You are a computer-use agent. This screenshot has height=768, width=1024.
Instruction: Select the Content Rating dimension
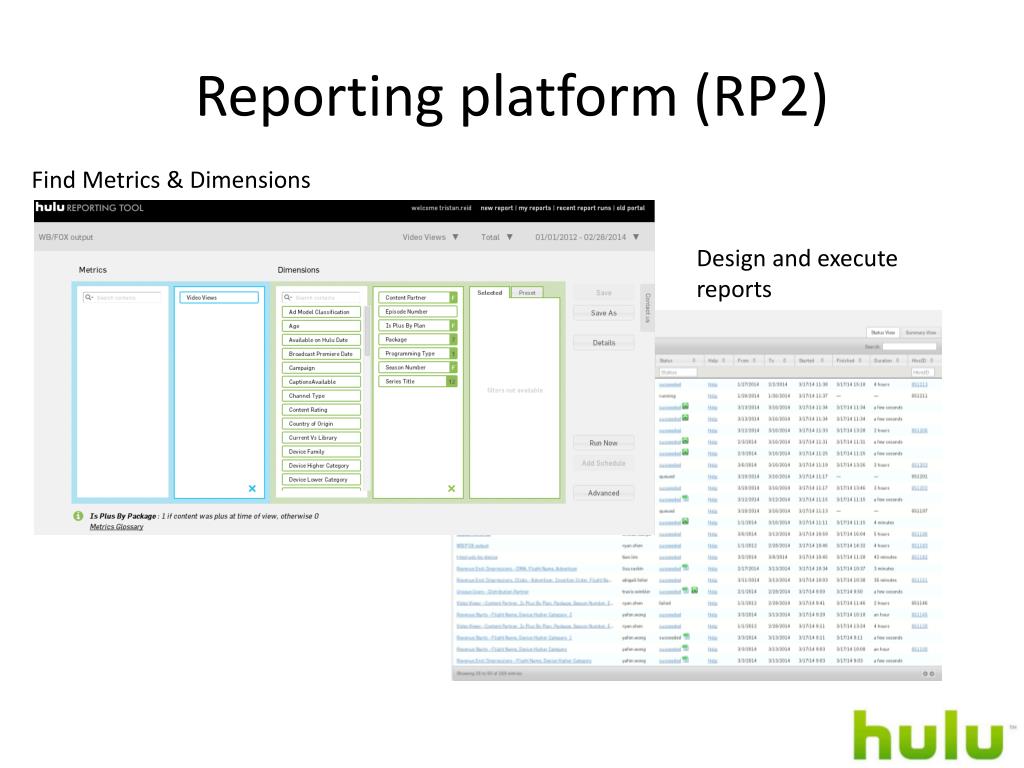(x=321, y=410)
